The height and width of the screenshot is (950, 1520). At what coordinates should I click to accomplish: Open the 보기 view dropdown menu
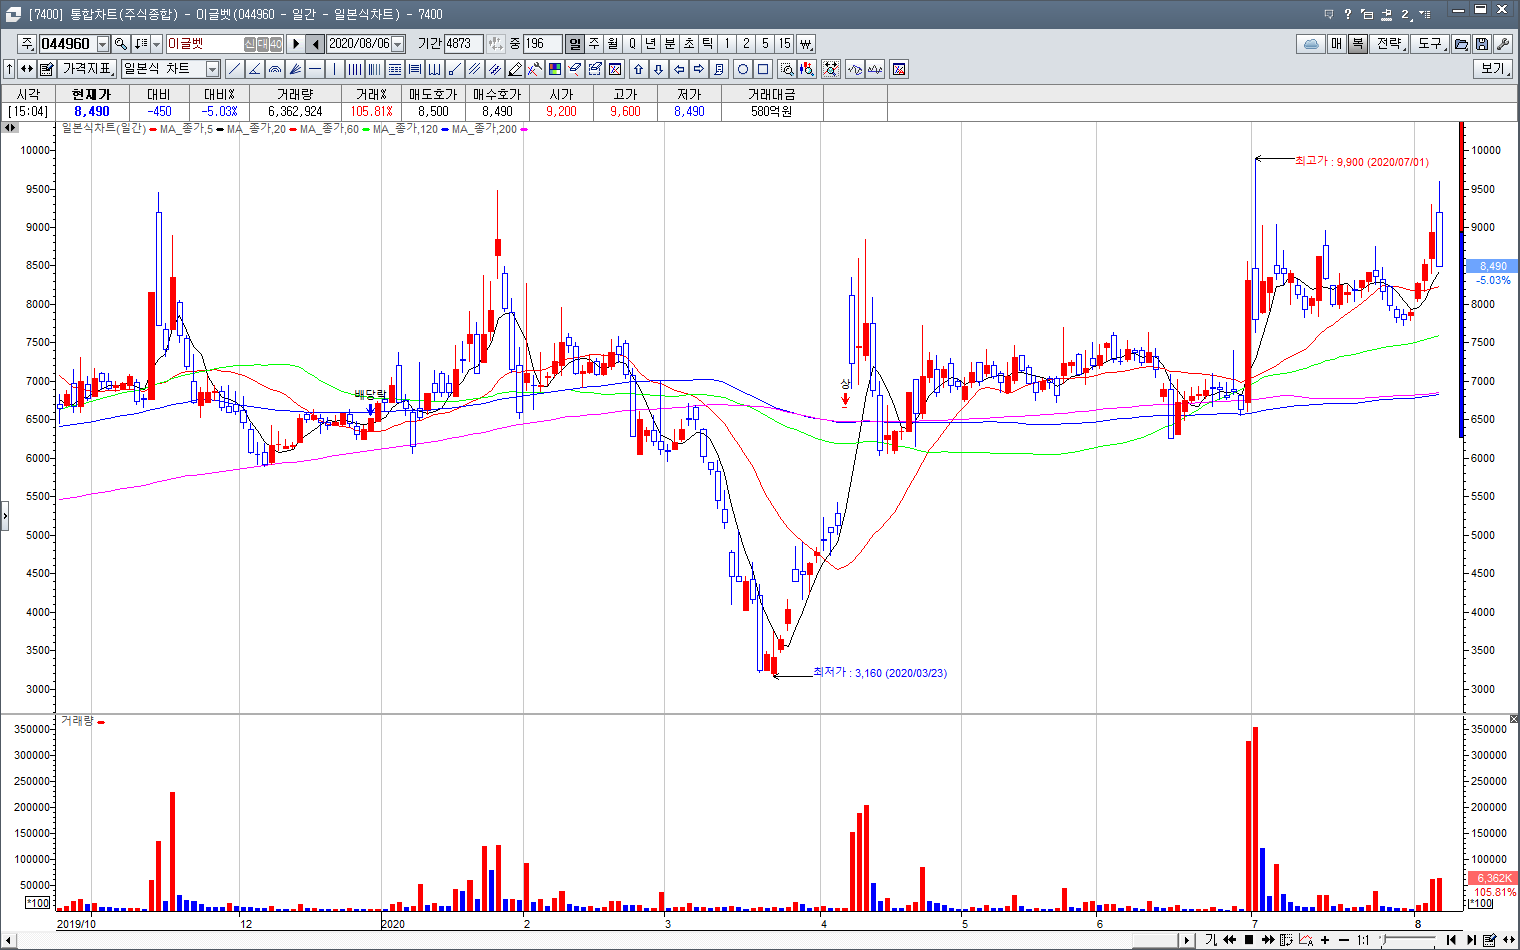(x=1493, y=69)
